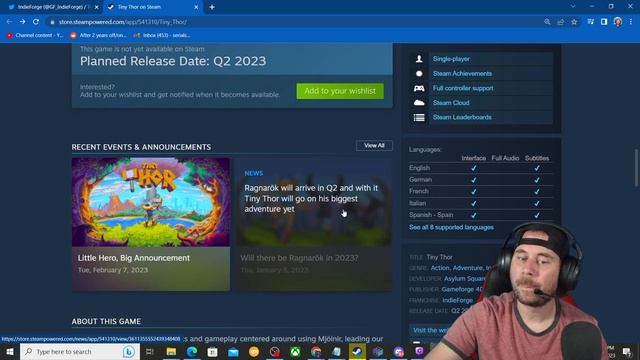
Task: Open Steam Achievements feature link
Action: click(x=462, y=73)
